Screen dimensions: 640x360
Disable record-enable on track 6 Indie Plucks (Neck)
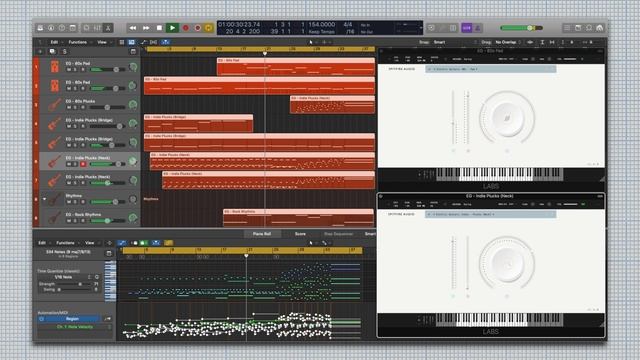83,164
